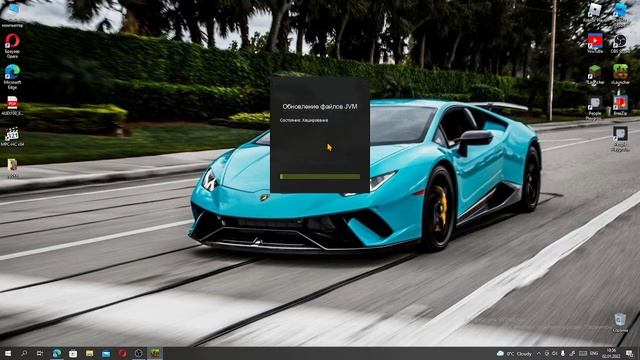Click the status hashing text in the dialog
The image size is (640, 360).
pos(304,120)
